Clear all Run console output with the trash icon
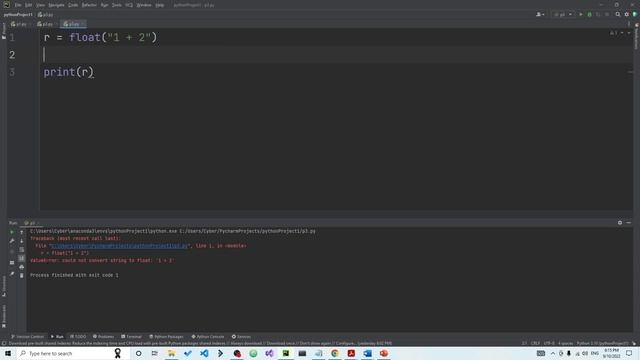This screenshot has width=640, height=360. pyautogui.click(x=22, y=276)
